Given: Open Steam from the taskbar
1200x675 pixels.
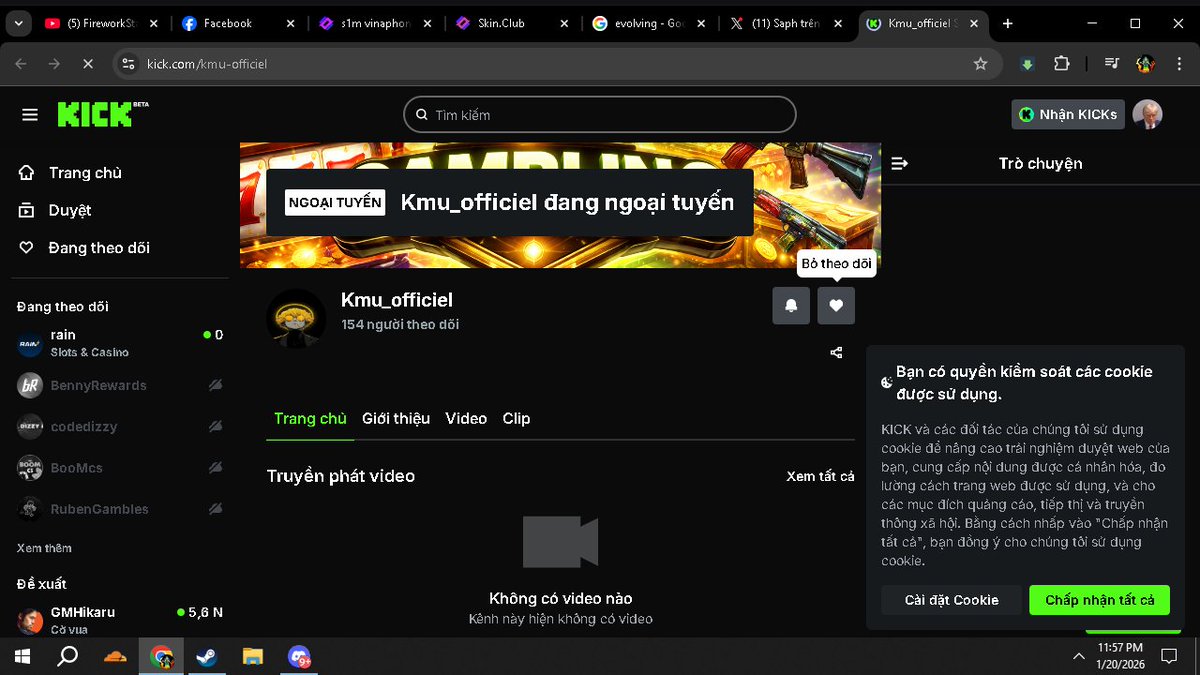Looking at the screenshot, I should (x=207, y=656).
